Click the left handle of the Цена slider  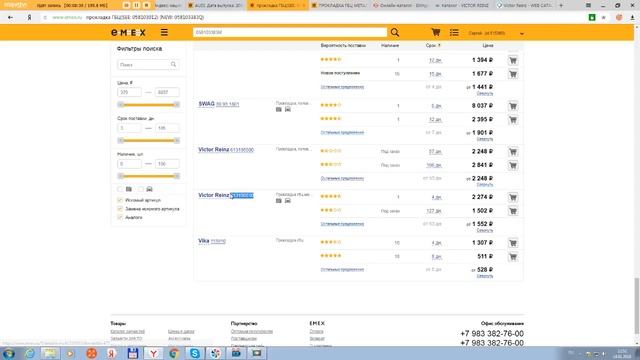(120, 105)
